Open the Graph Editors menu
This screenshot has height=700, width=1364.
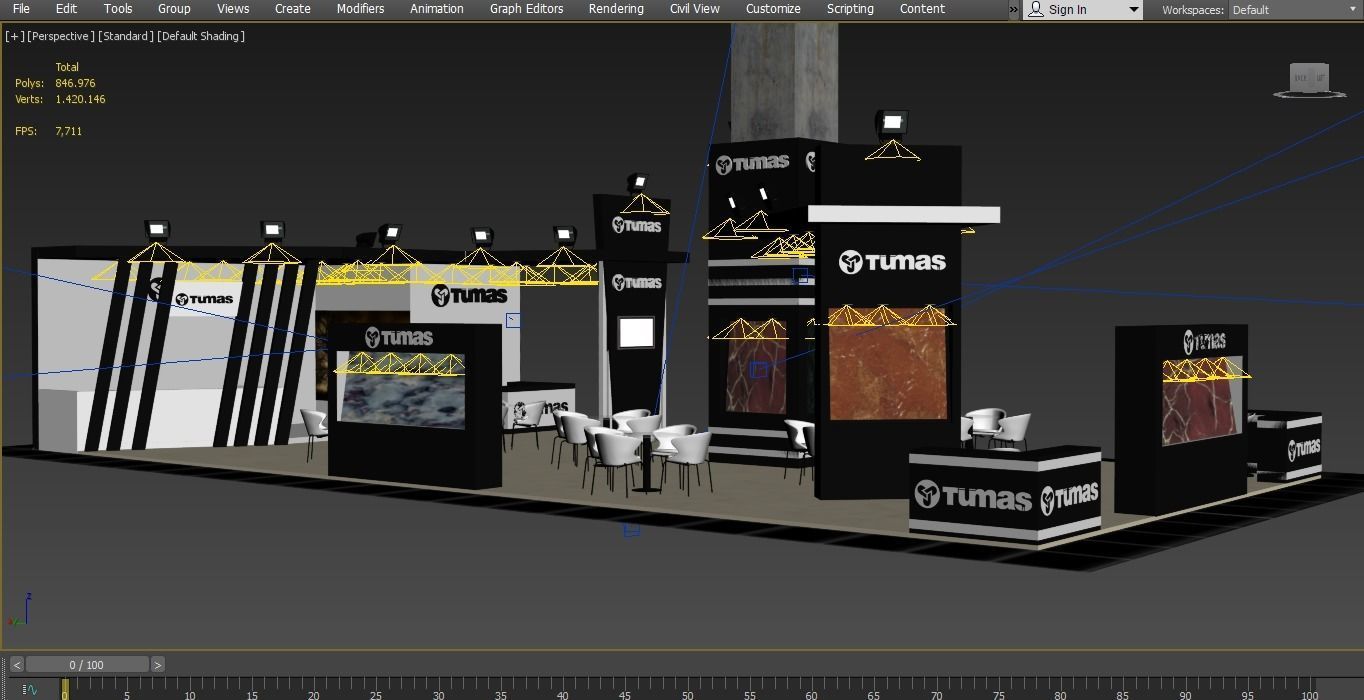tap(526, 8)
